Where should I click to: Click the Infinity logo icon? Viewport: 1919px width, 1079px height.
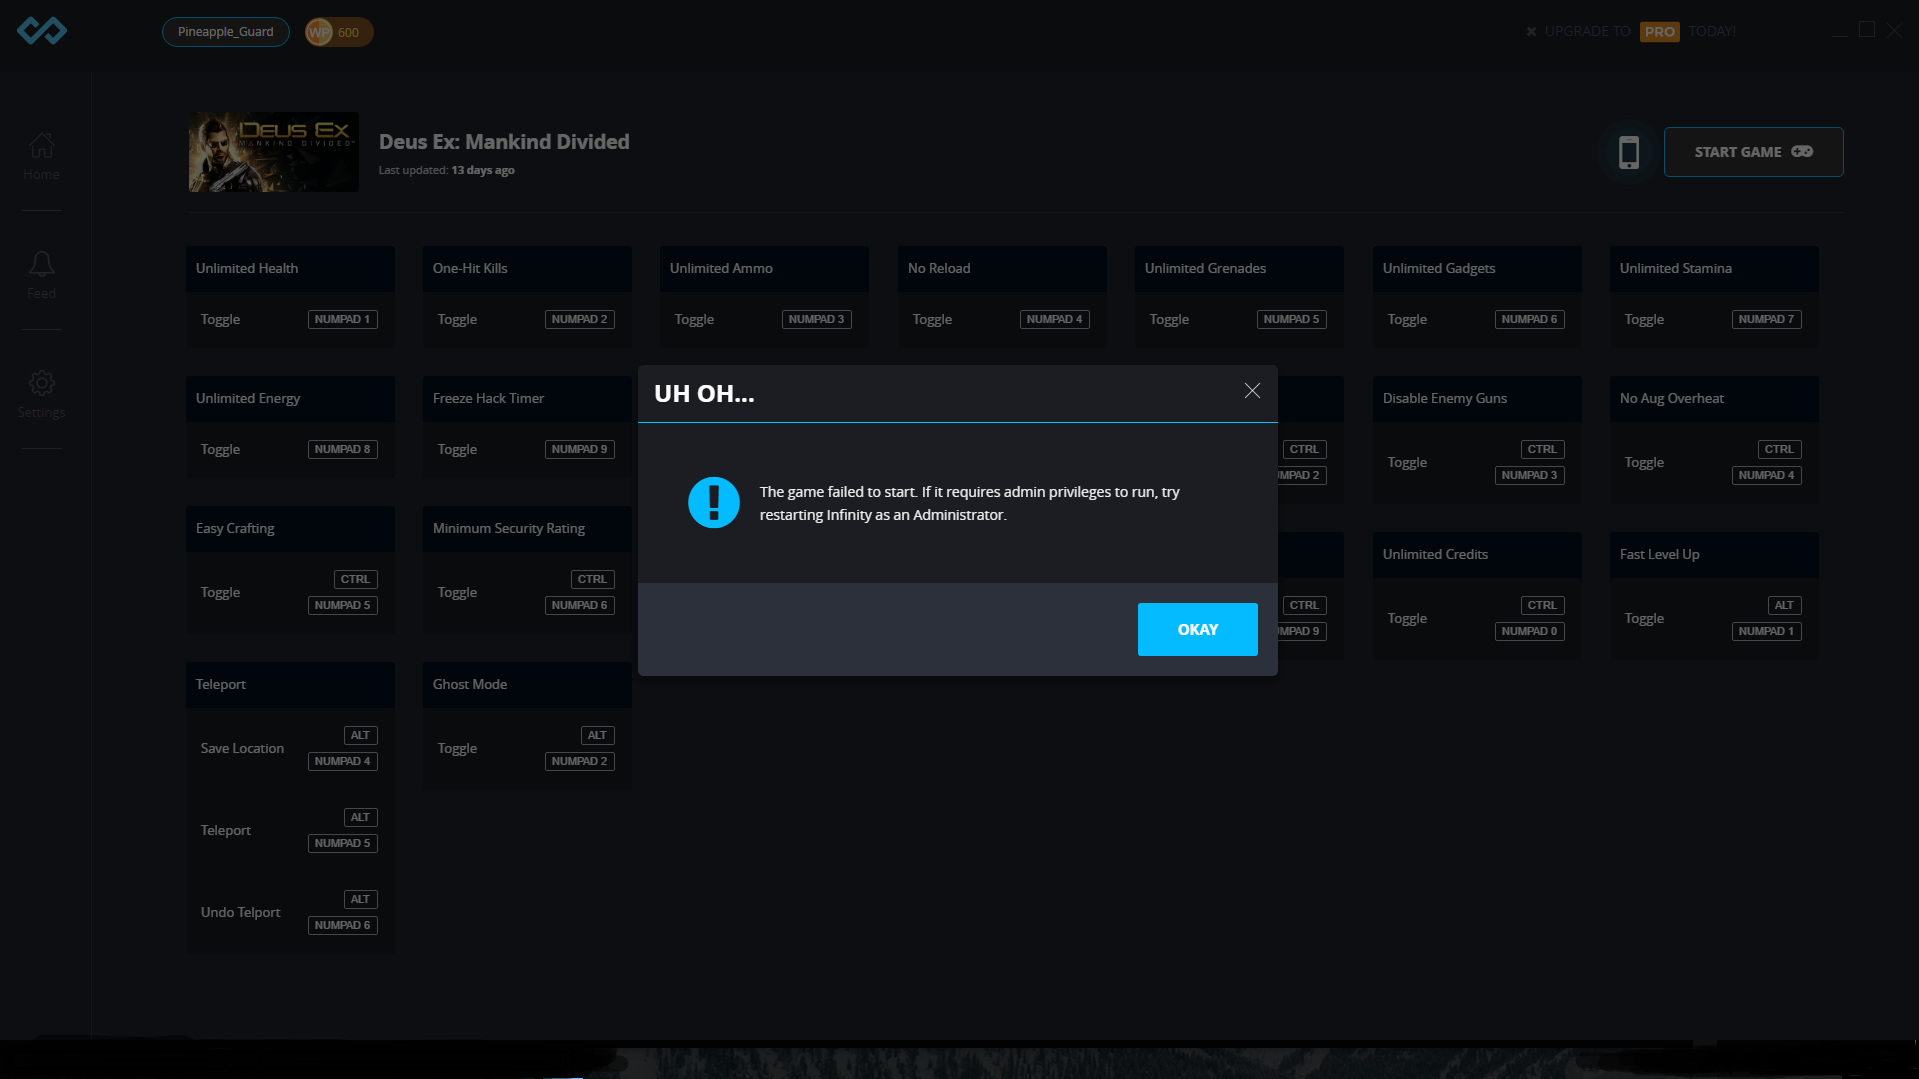[x=42, y=31]
